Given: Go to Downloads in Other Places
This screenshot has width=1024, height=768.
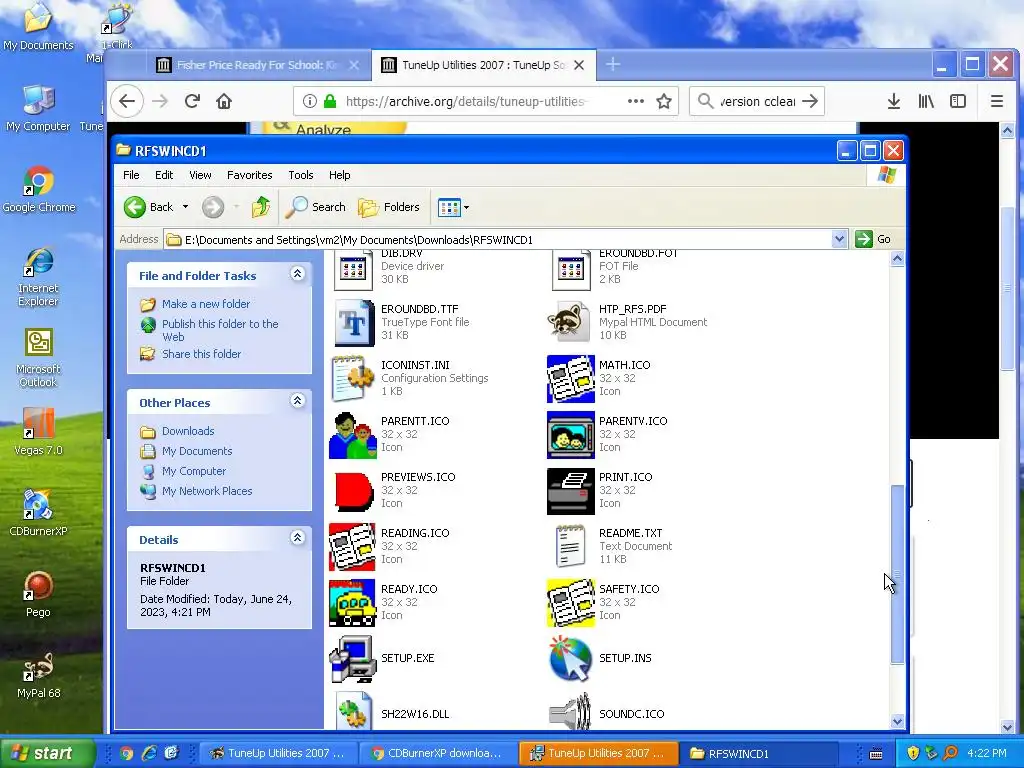Looking at the screenshot, I should coord(188,431).
